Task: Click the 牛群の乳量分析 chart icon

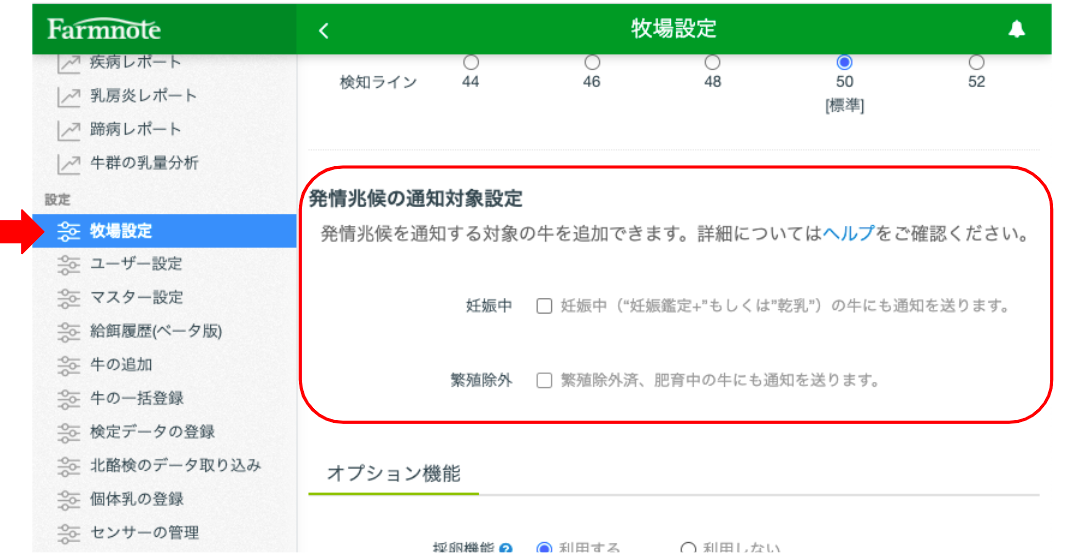Action: pos(68,164)
